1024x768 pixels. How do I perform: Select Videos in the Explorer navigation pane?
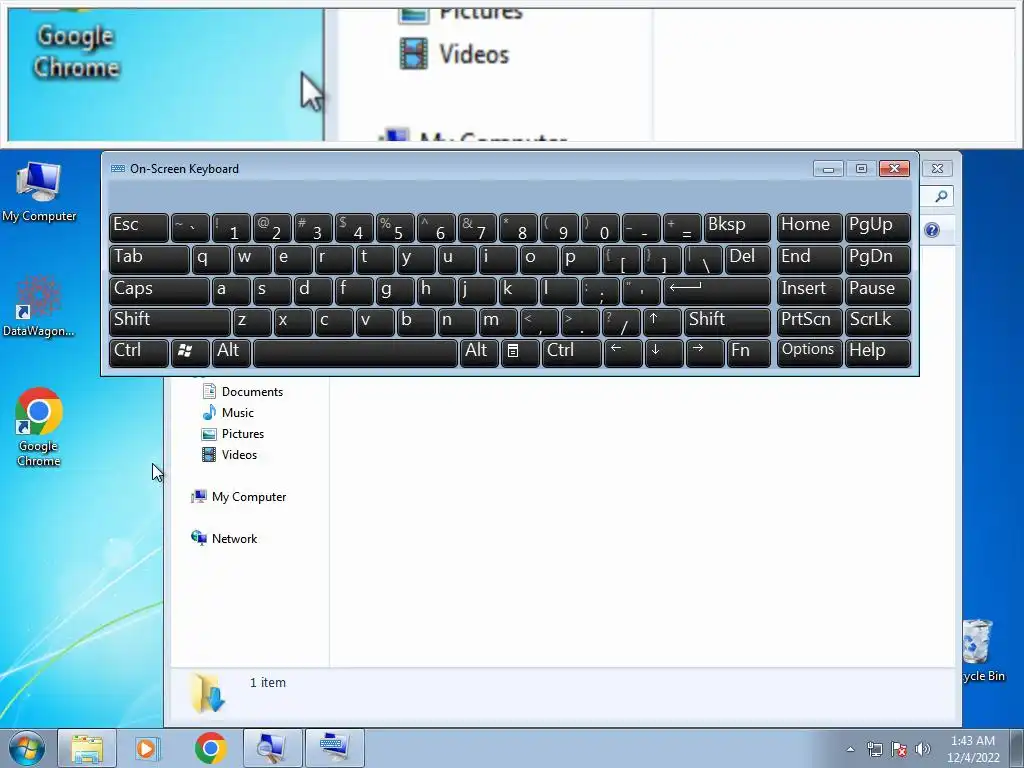click(229, 455)
